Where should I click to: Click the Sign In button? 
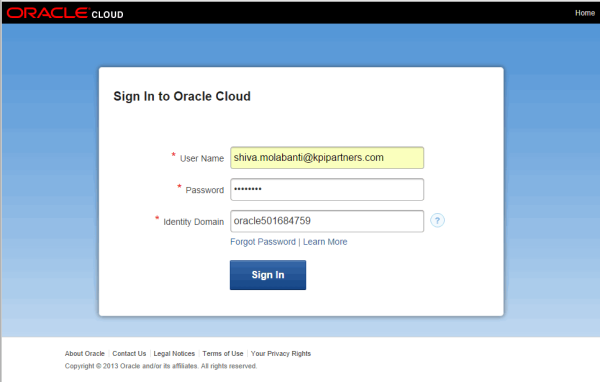coord(268,275)
